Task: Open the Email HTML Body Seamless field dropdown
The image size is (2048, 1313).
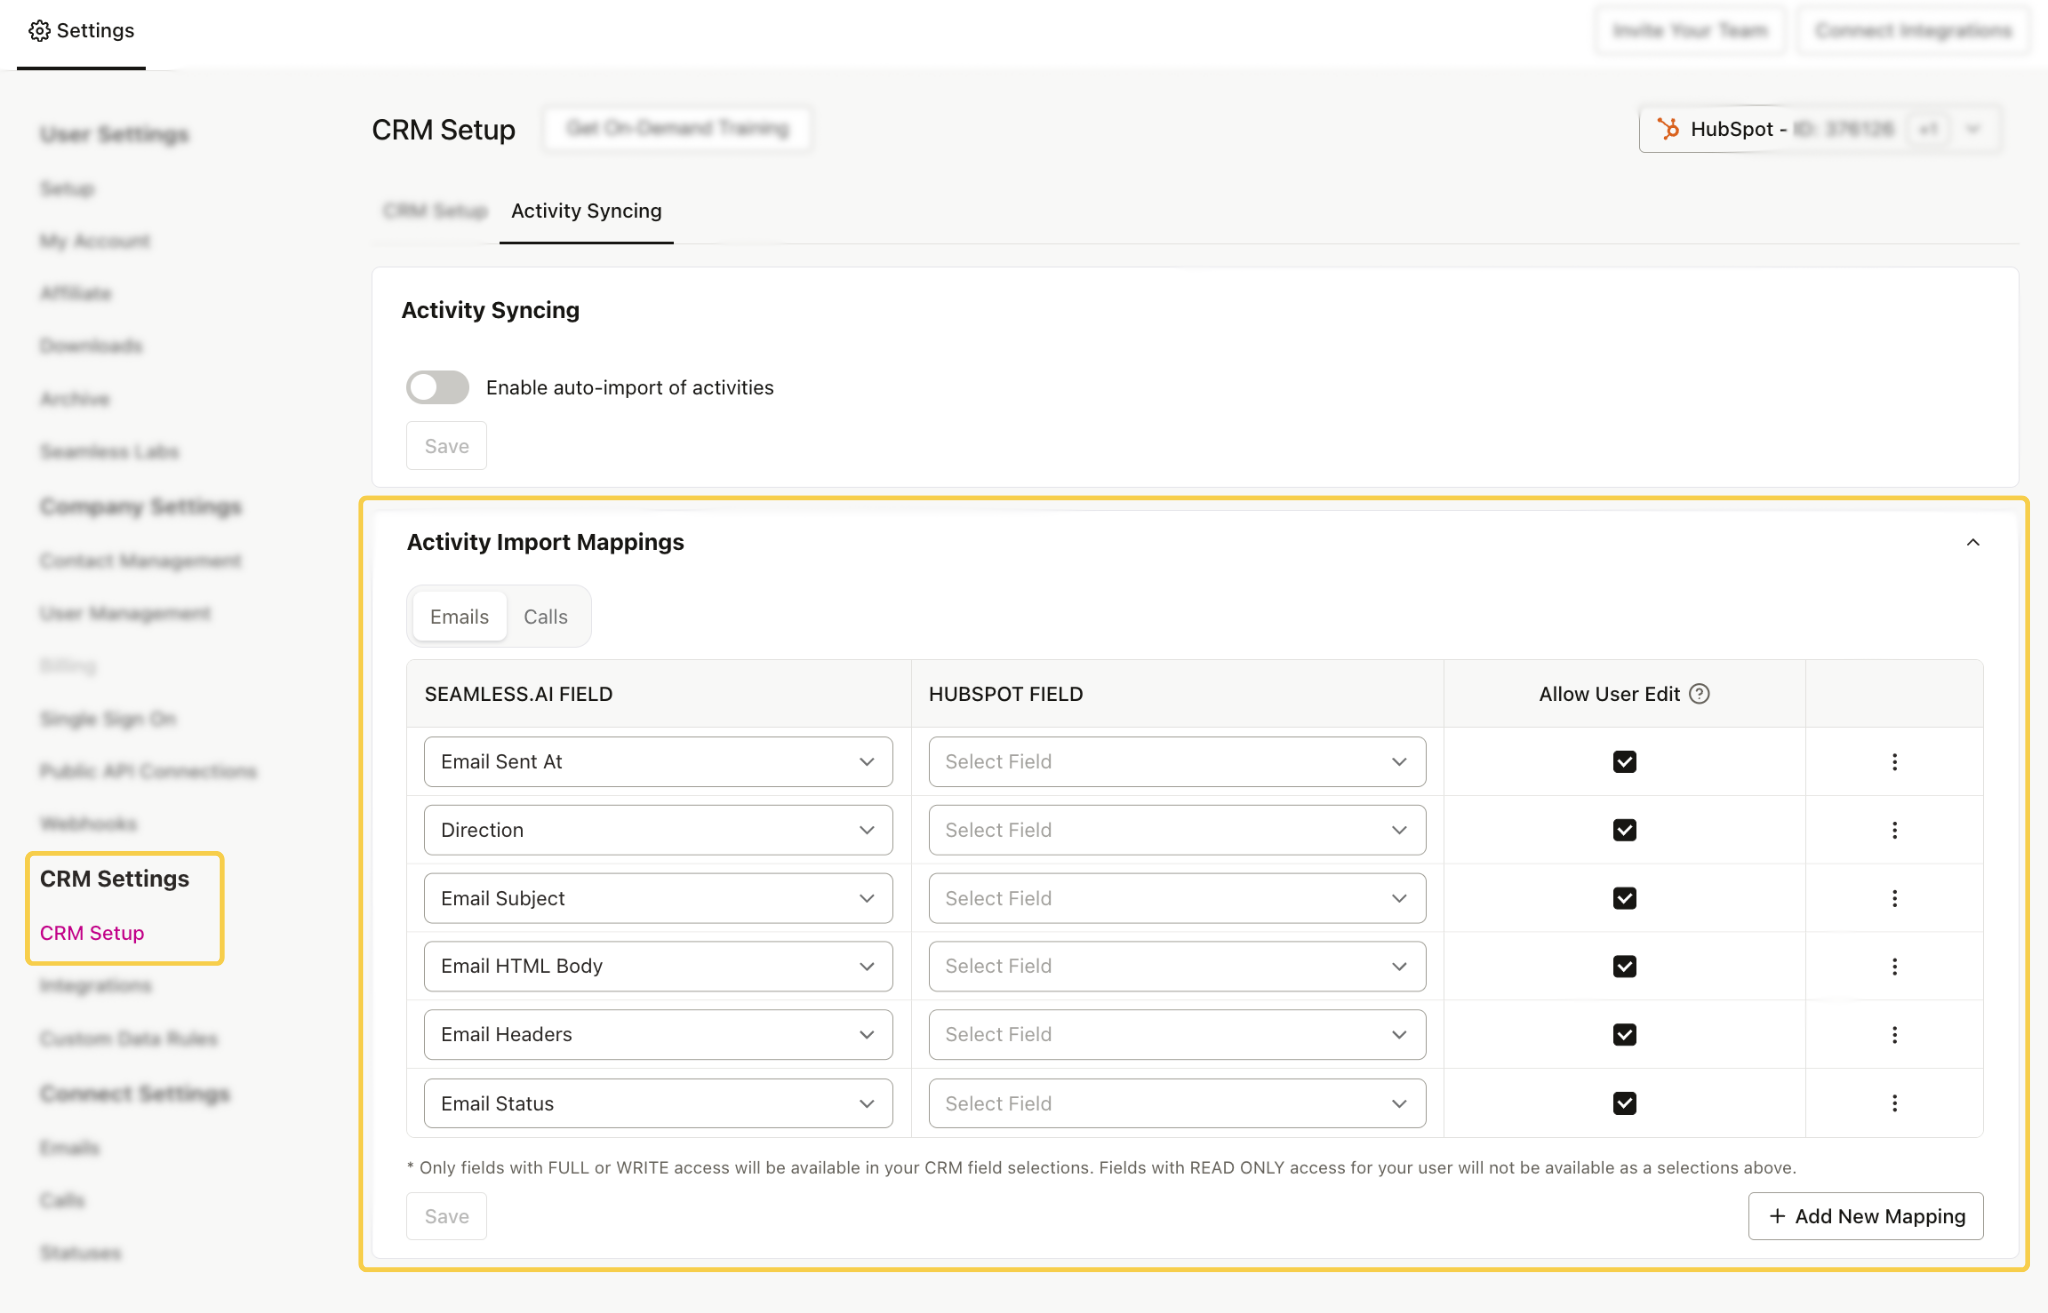Action: click(x=658, y=966)
